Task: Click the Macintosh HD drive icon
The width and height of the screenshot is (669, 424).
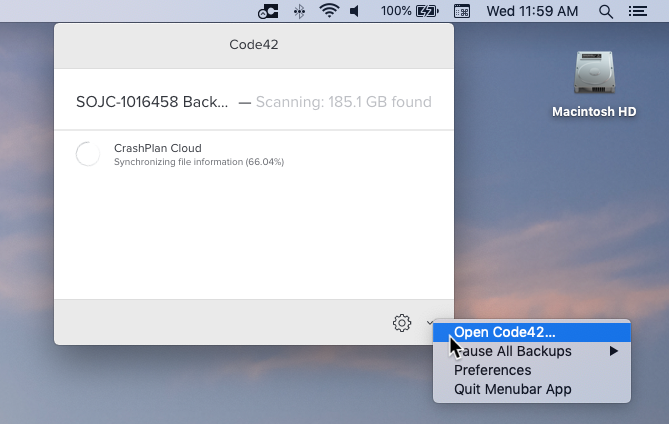Action: pos(594,73)
